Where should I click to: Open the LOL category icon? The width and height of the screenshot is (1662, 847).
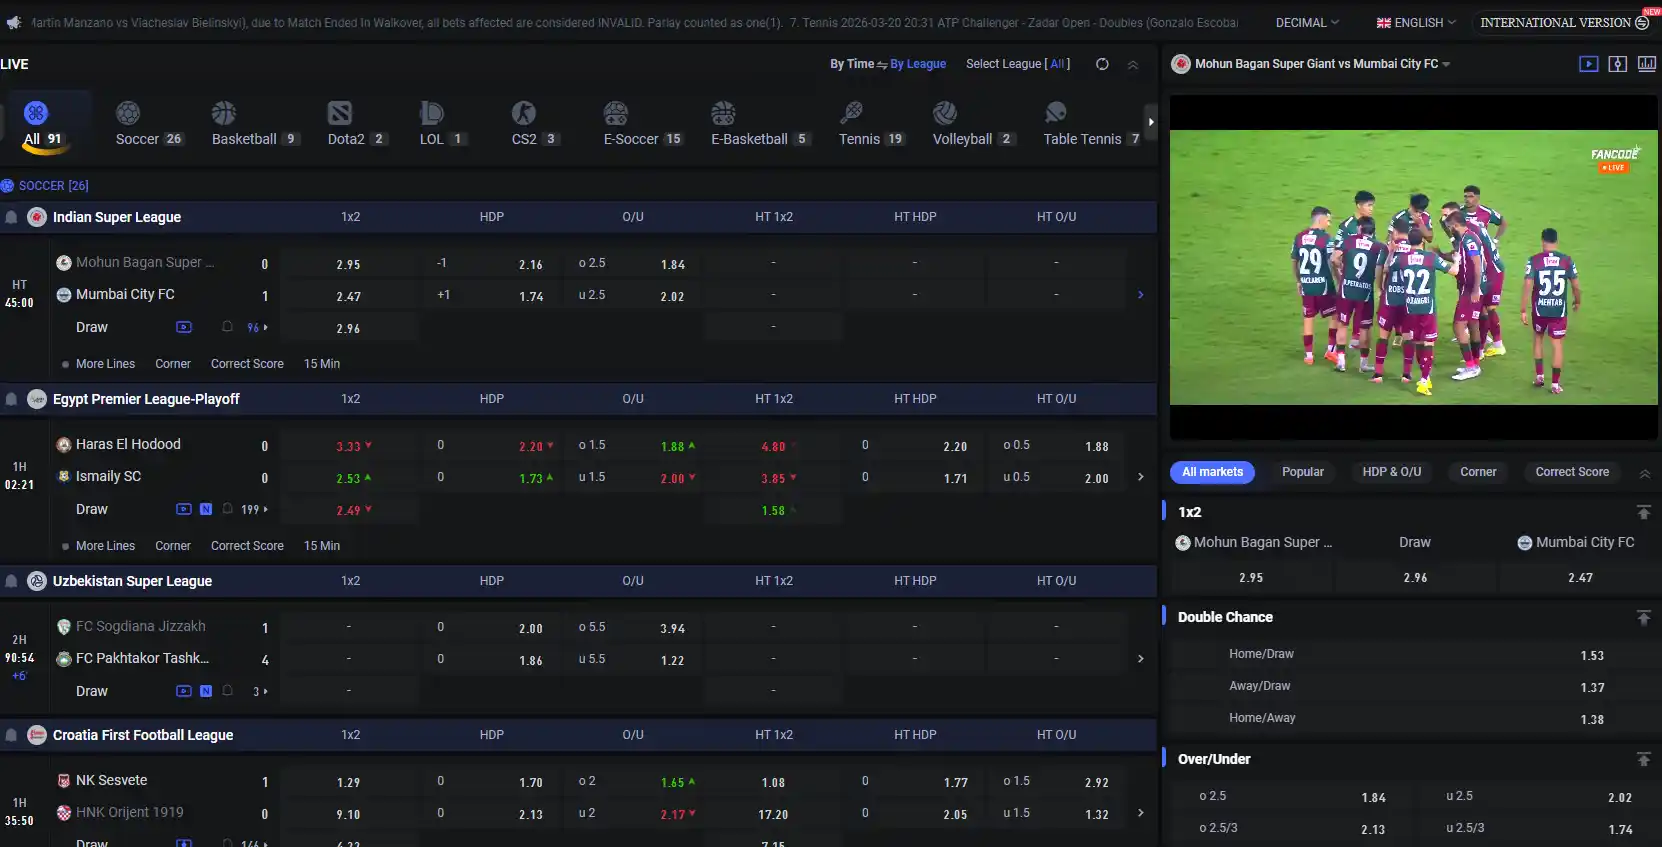(x=432, y=113)
